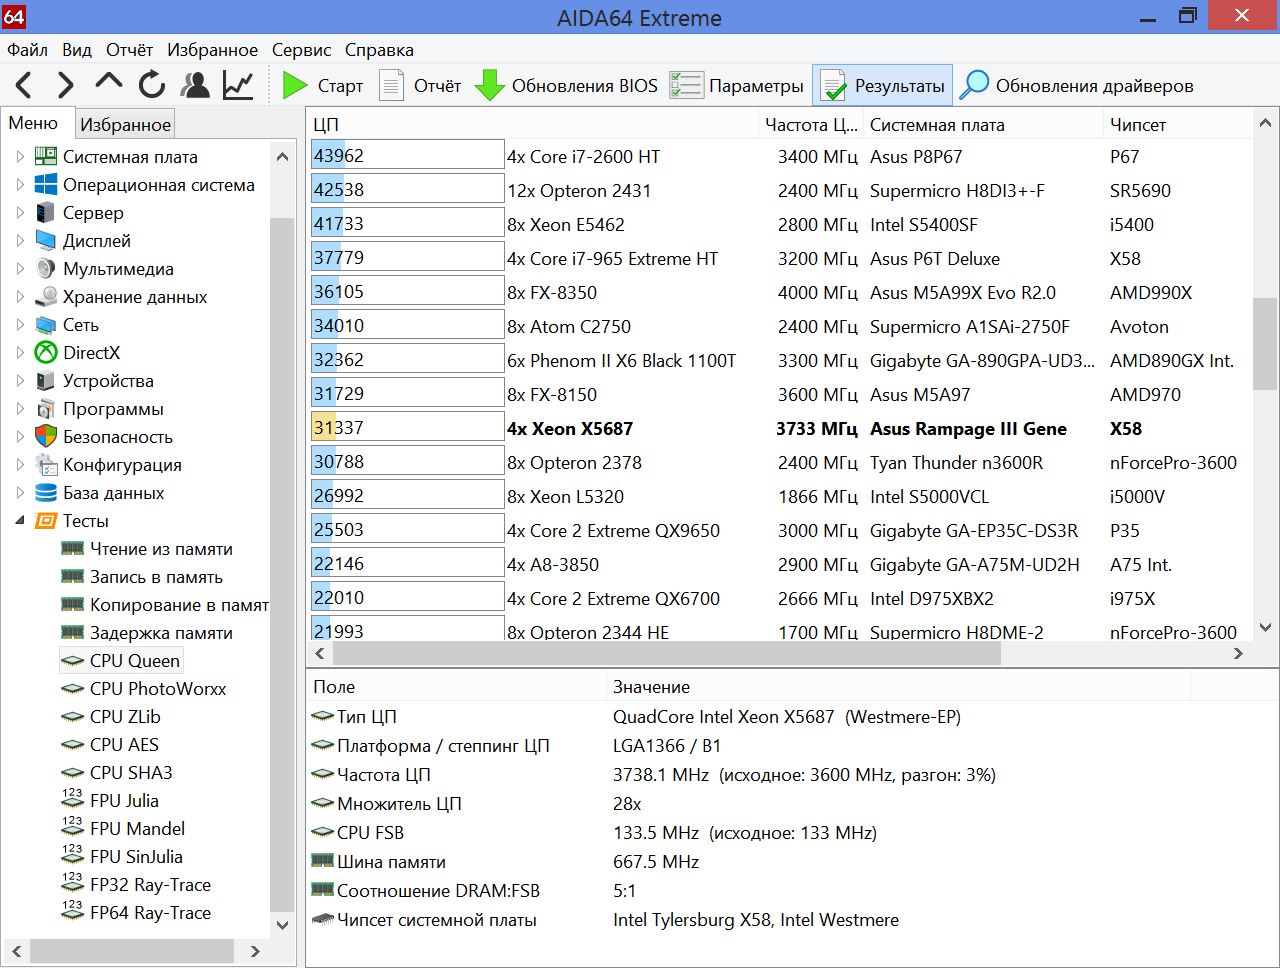Select the FP32 Ray-Trace test
Viewport: 1280px width, 968px height.
(150, 885)
